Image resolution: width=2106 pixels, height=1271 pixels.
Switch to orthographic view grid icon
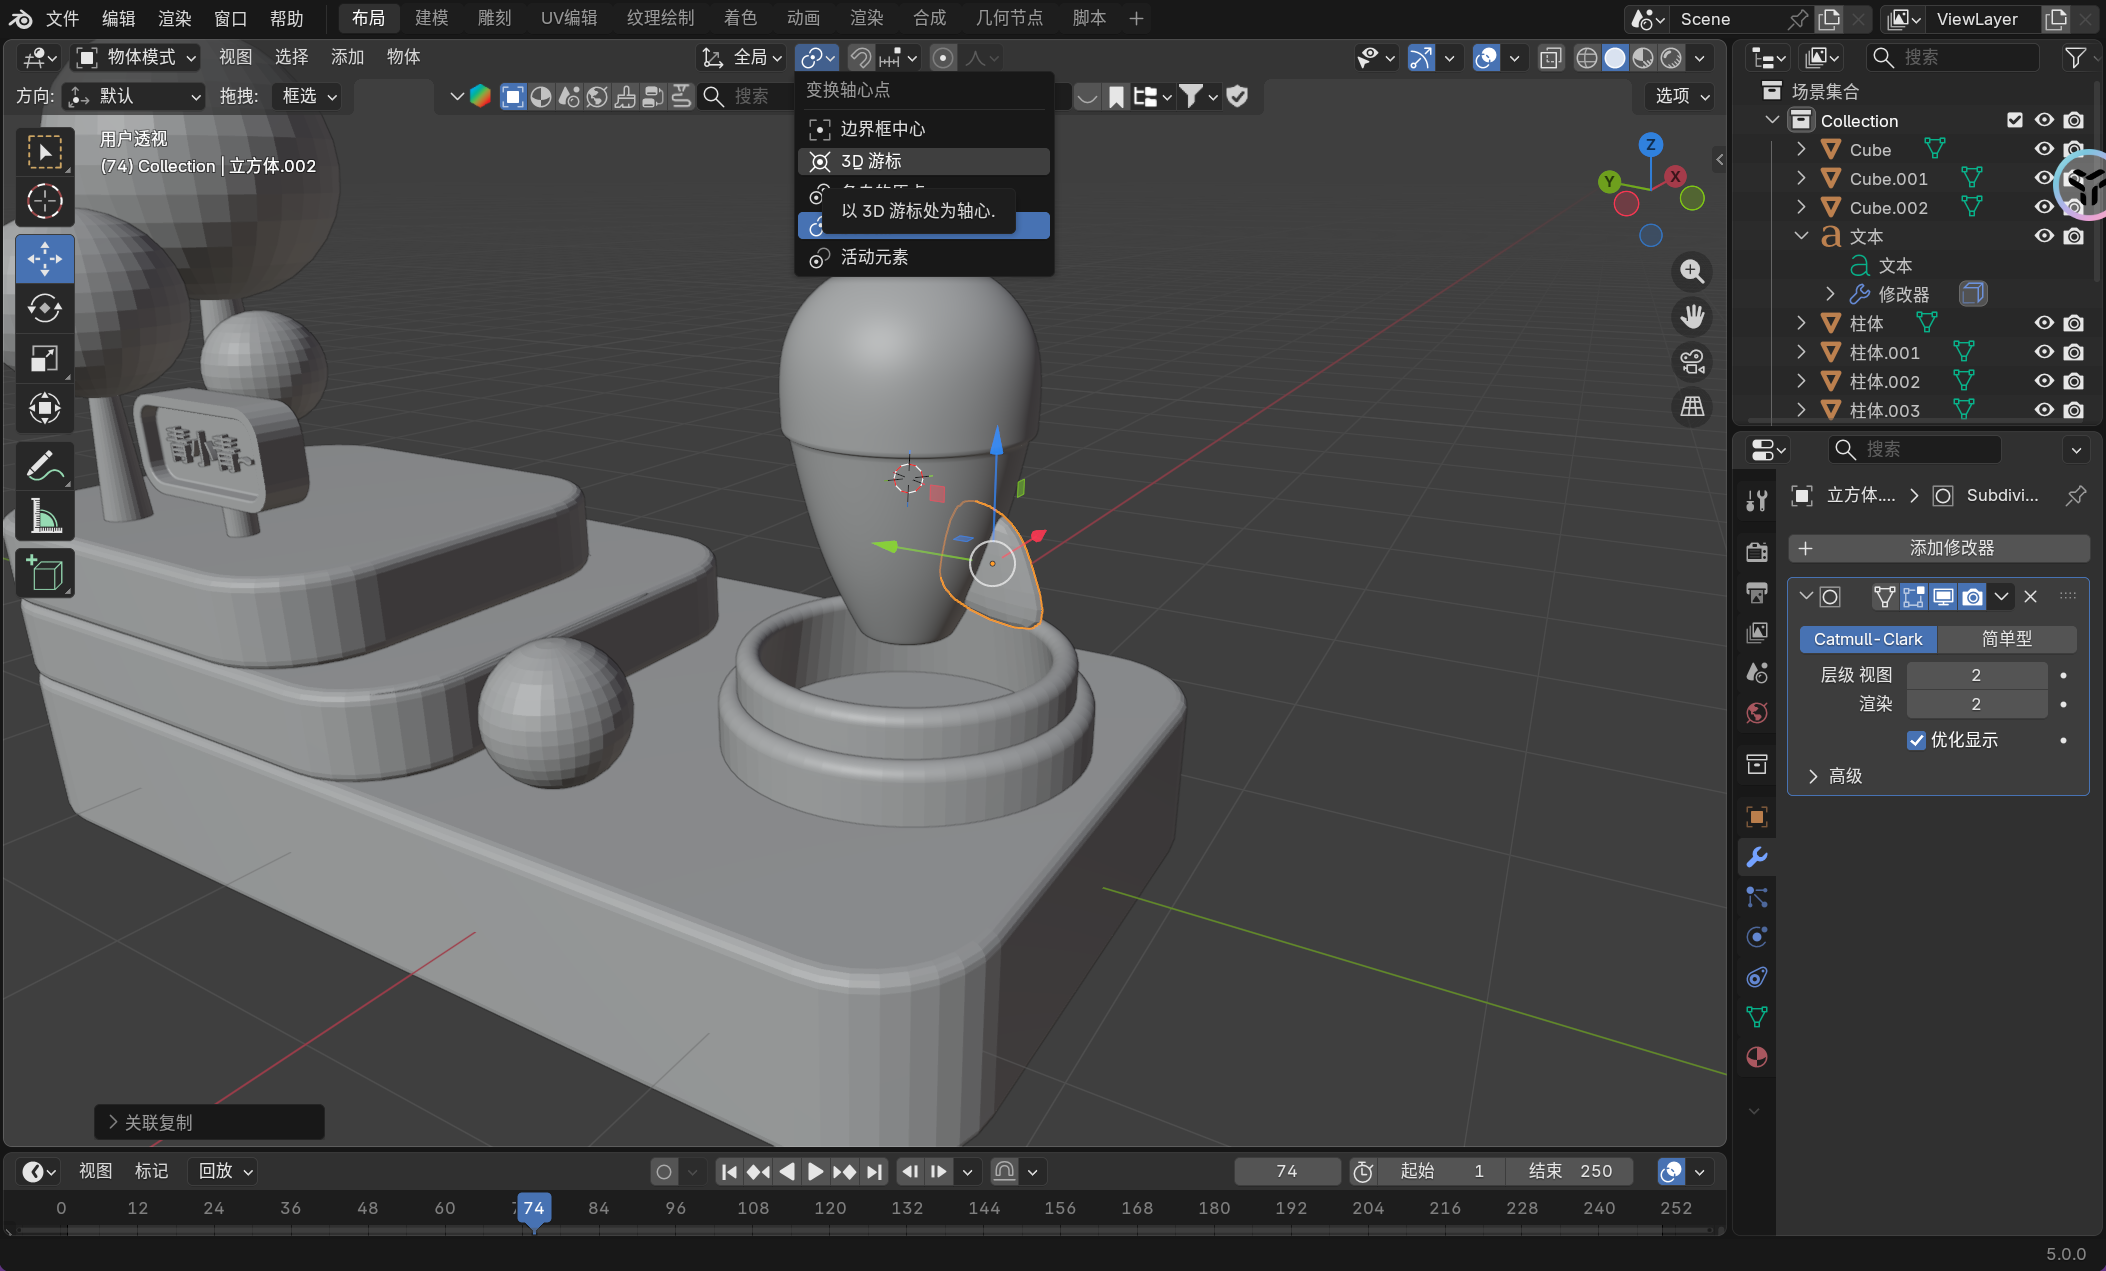click(x=1692, y=407)
